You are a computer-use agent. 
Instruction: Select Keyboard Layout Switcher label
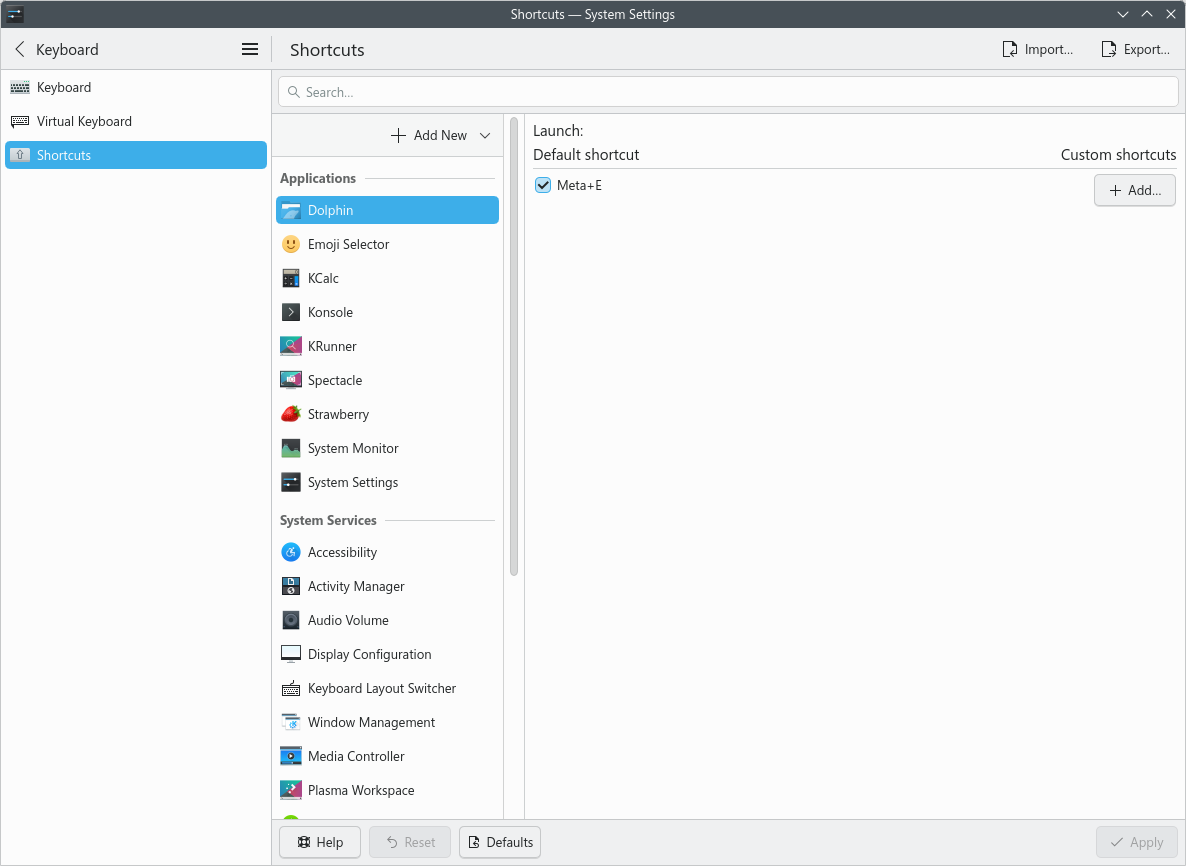tap(382, 688)
